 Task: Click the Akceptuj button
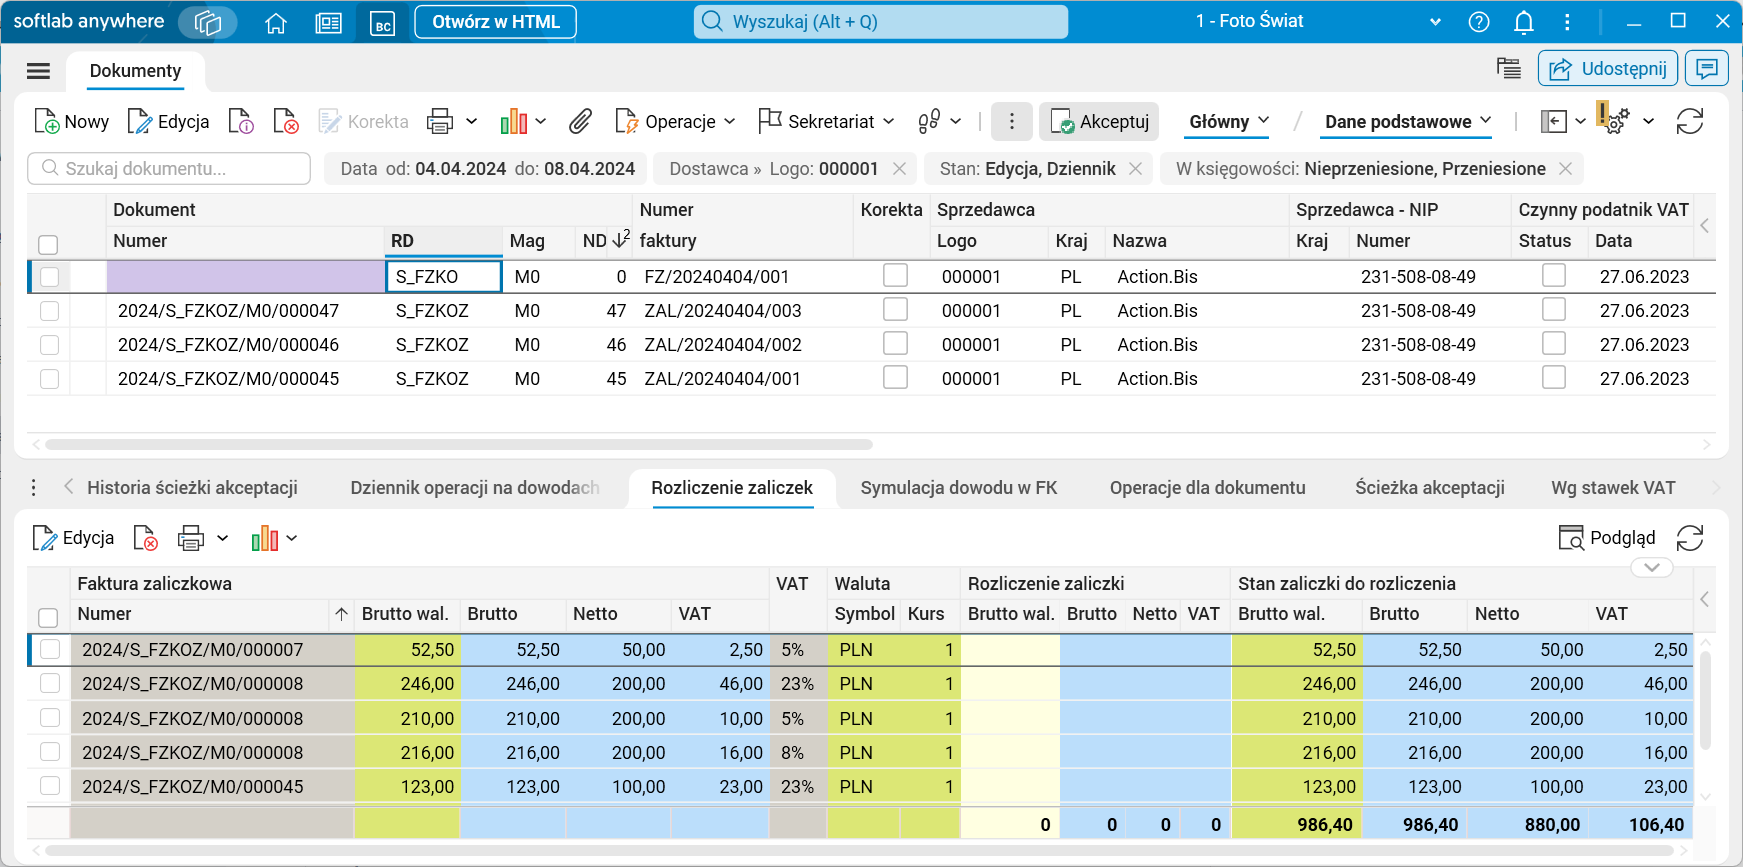(x=1099, y=122)
